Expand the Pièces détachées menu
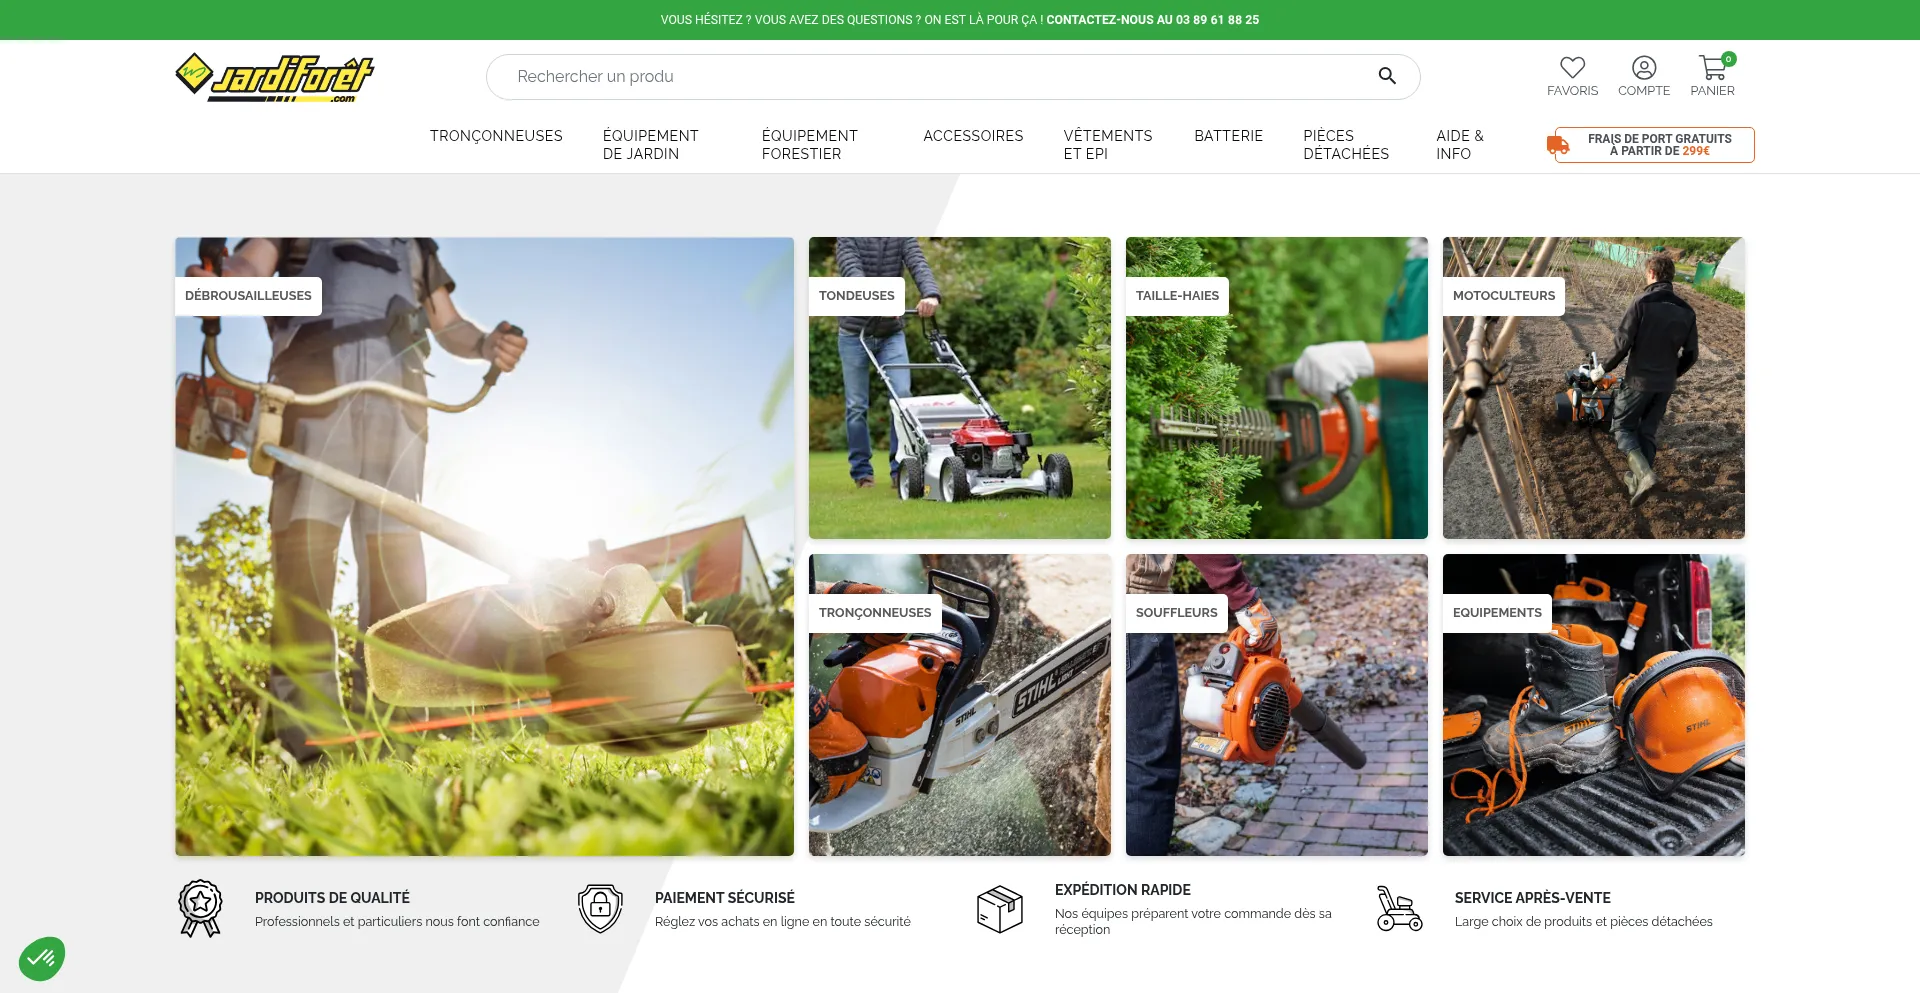The width and height of the screenshot is (1920, 993). 1345,145
